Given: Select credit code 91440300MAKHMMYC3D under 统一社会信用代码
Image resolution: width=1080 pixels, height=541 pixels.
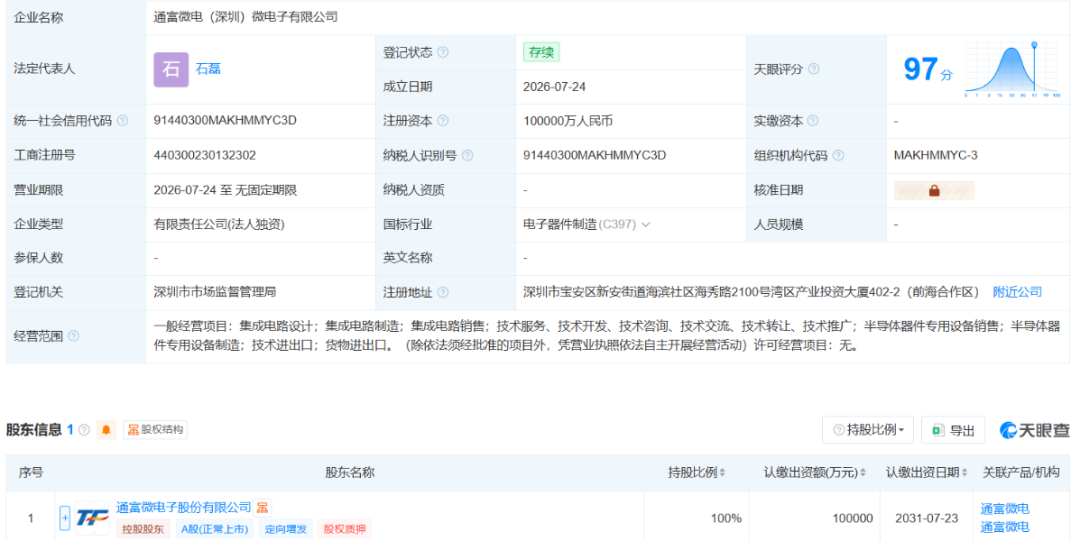Looking at the screenshot, I should point(225,121).
